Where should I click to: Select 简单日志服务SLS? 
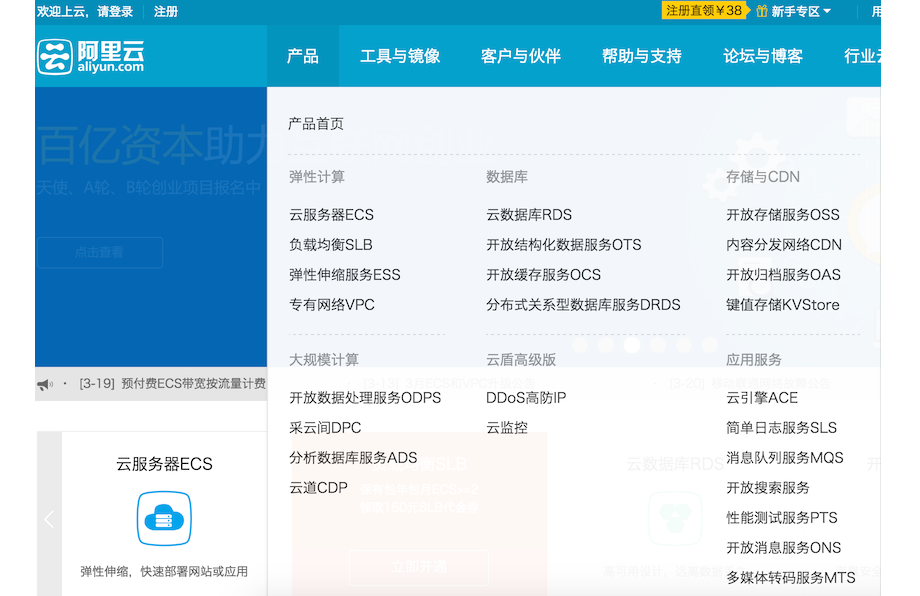pos(782,428)
